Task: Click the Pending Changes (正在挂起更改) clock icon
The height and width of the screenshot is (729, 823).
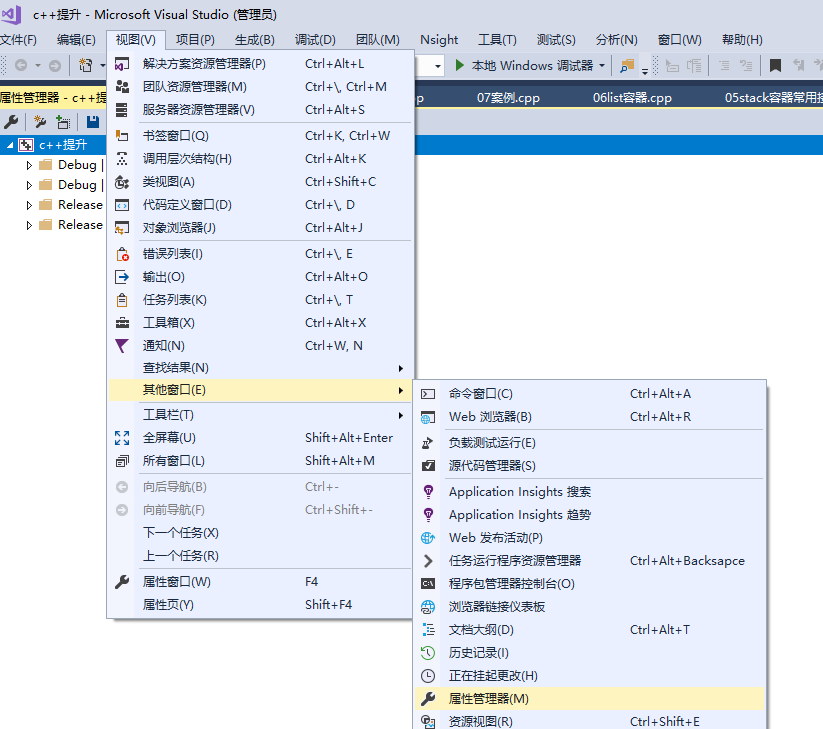Action: [x=428, y=676]
